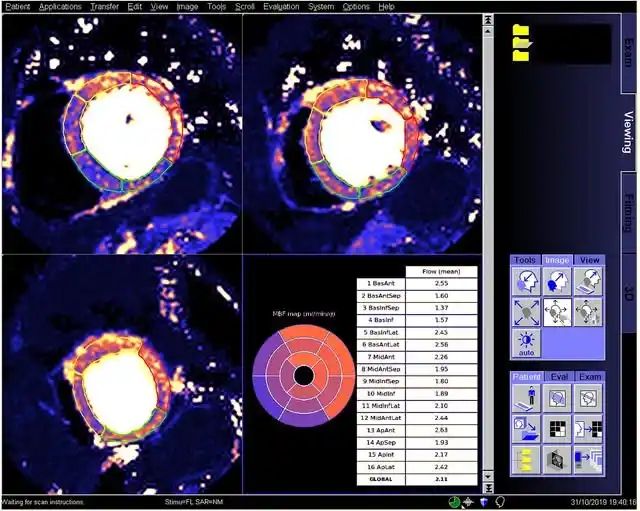Viewport: 640px width, 511px height.
Task: Click the MBF bullseye polar map
Action: (x=304, y=375)
